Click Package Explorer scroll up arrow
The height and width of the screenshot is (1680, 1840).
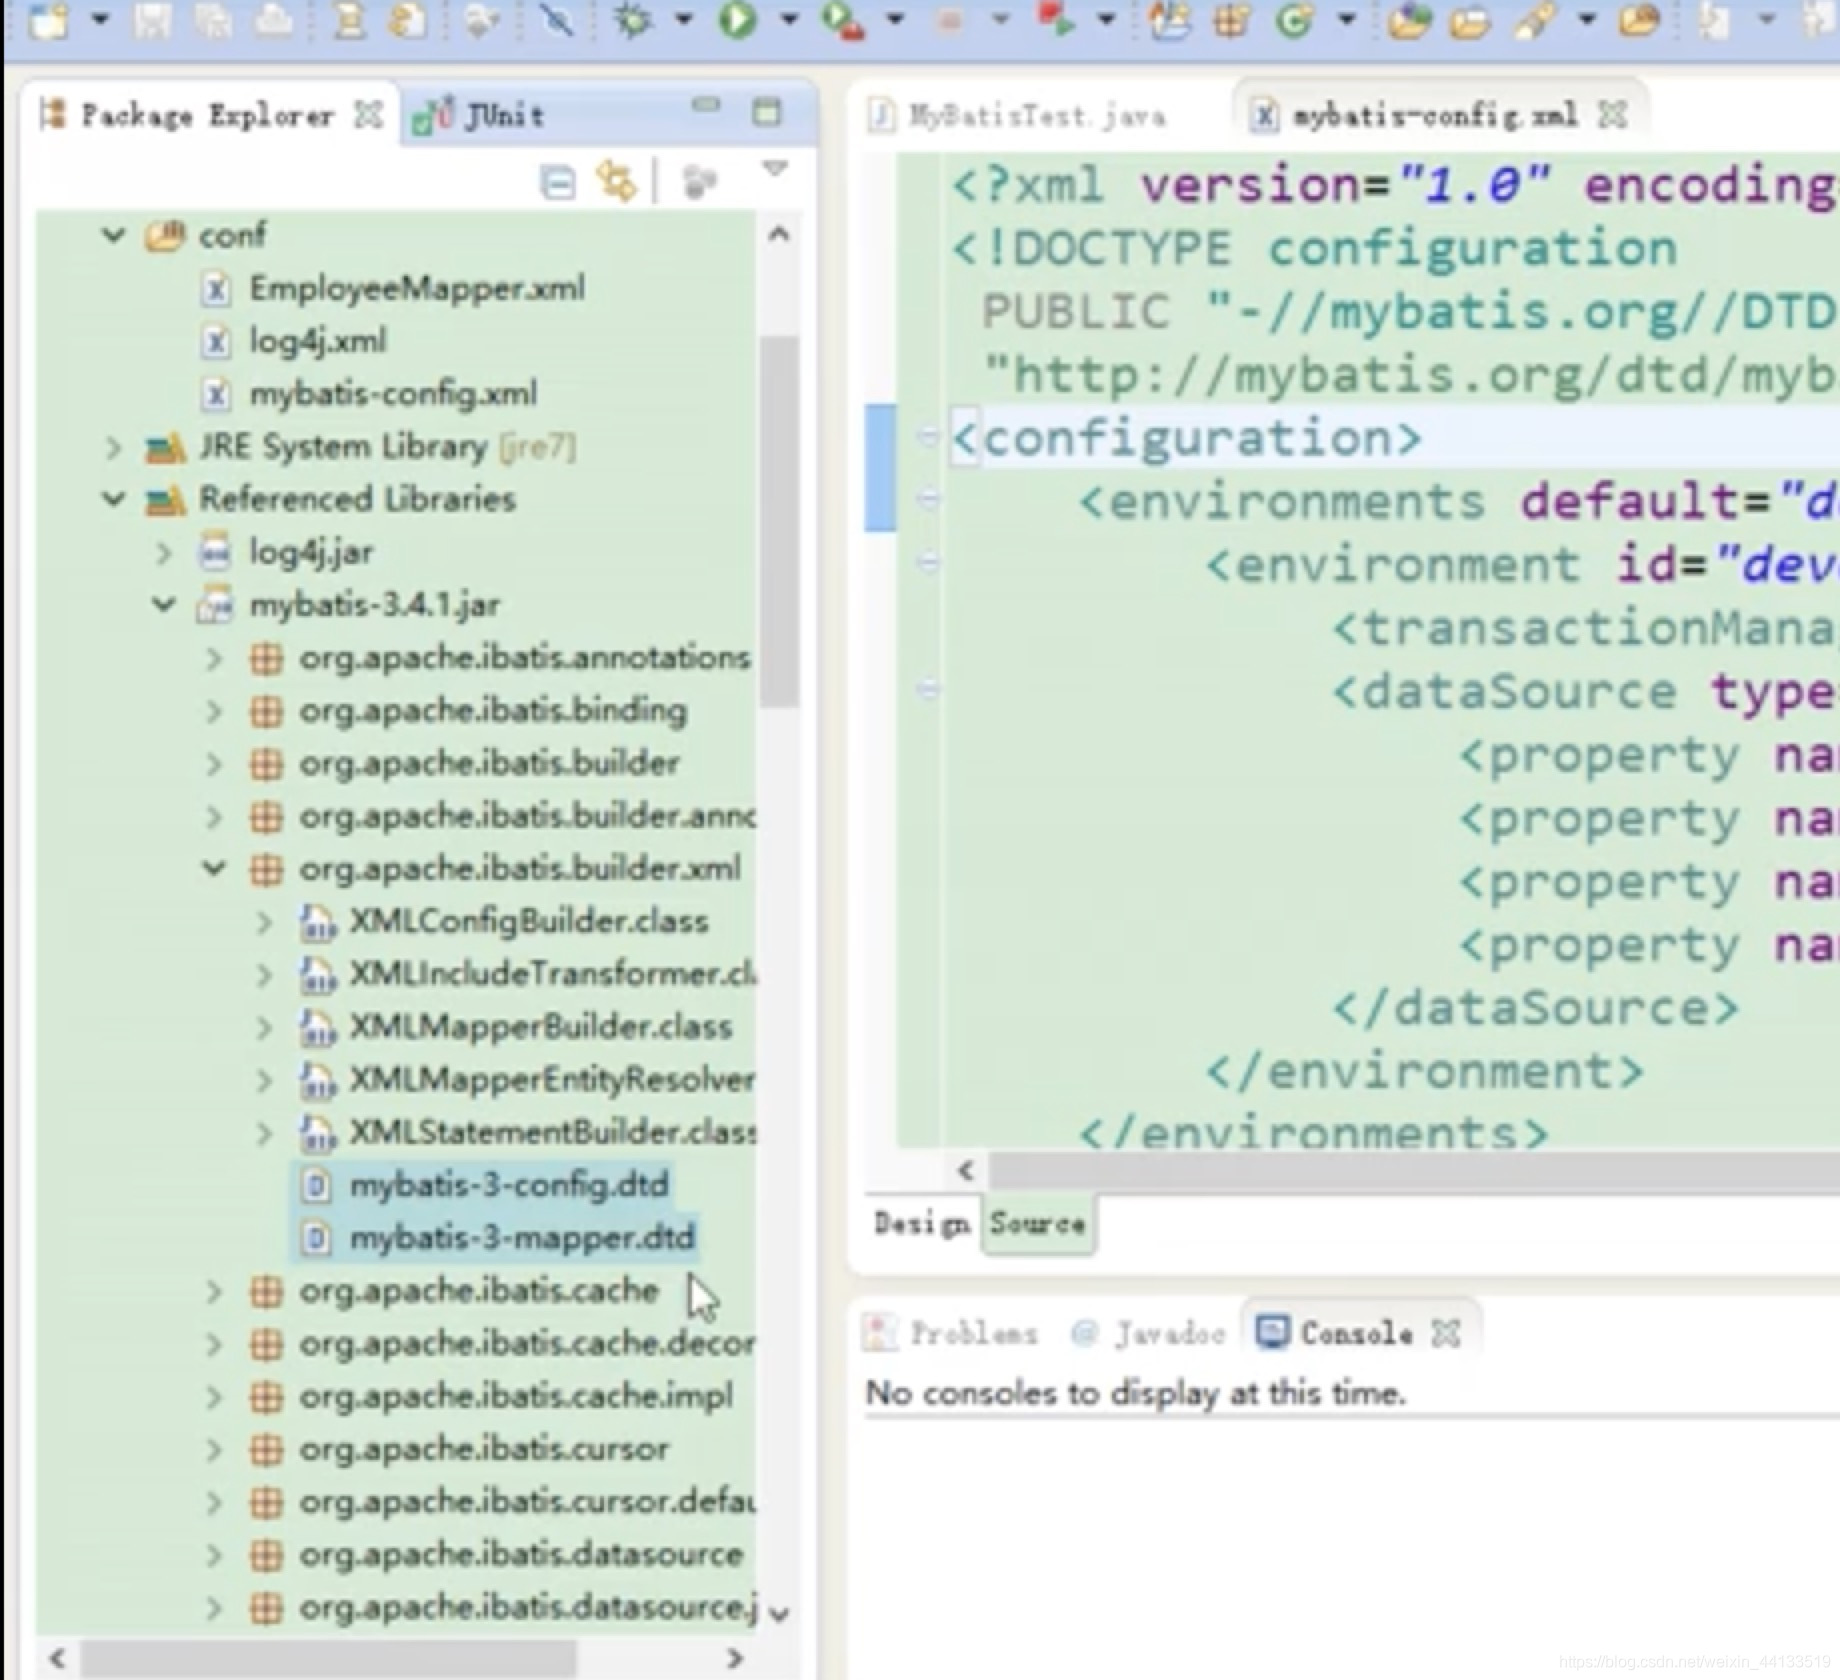[779, 236]
